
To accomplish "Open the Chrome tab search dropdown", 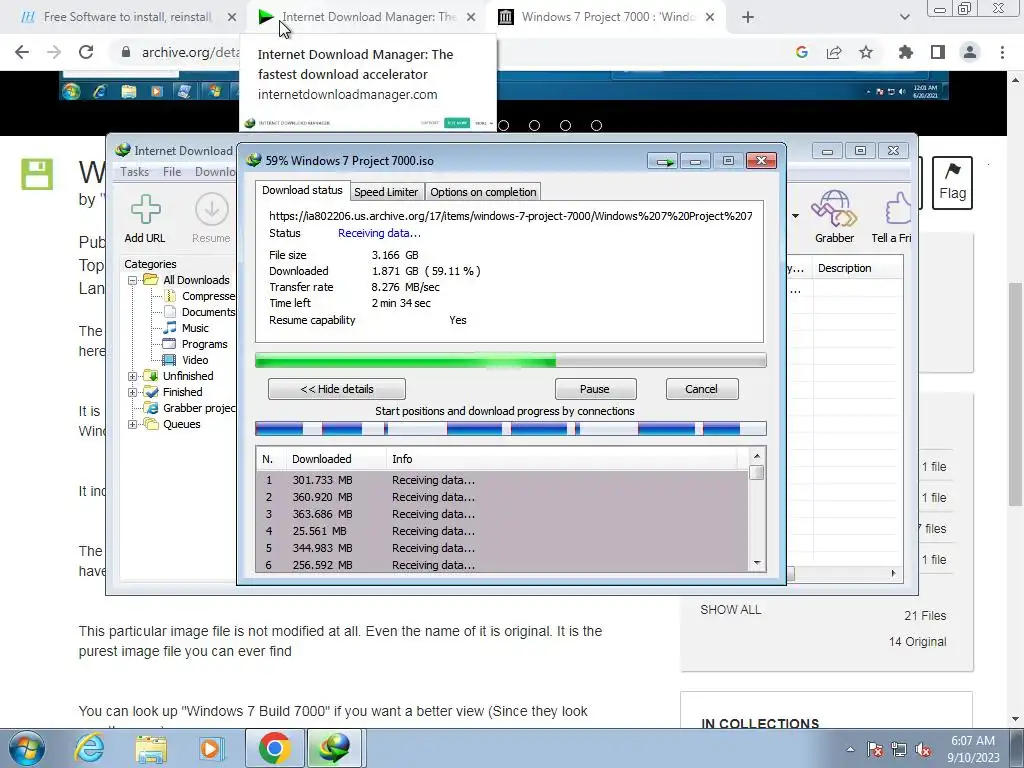I will coord(904,18).
